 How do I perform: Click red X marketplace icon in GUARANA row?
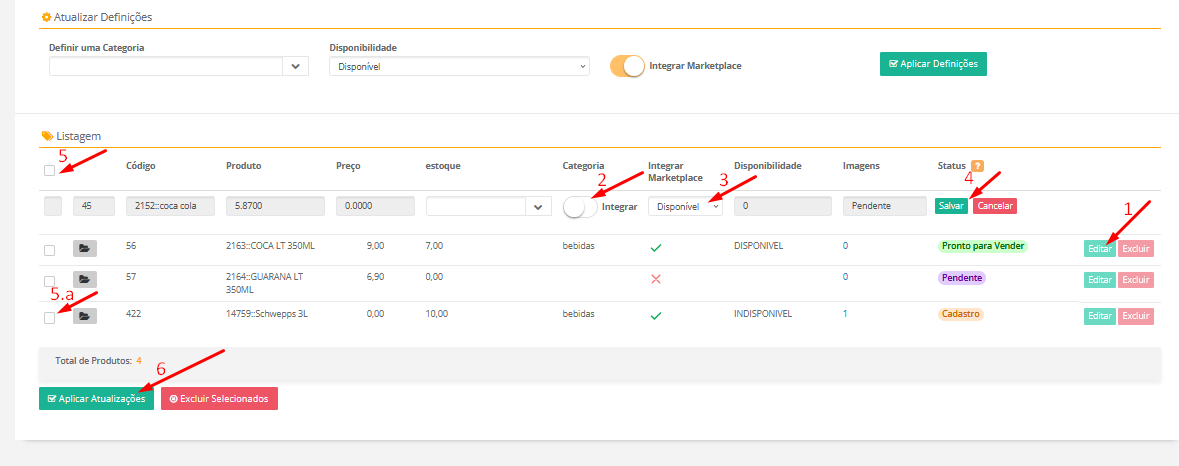coord(656,279)
